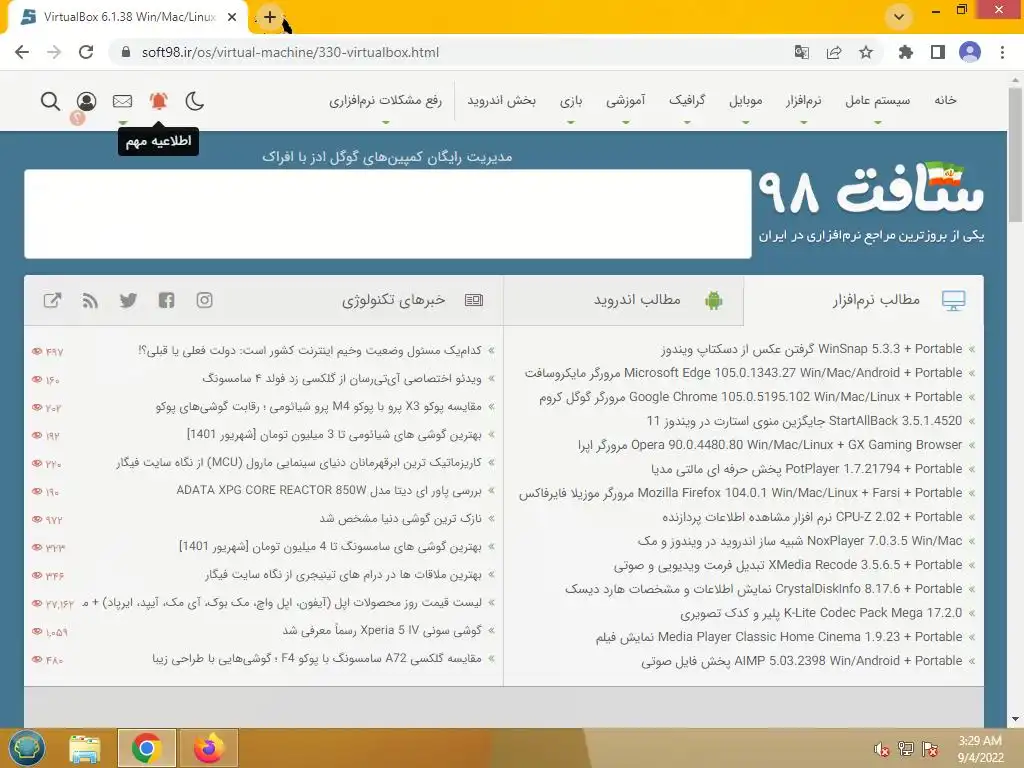This screenshot has height=768, width=1024.
Task: Bookmark this page with the star icon
Action: (x=866, y=52)
